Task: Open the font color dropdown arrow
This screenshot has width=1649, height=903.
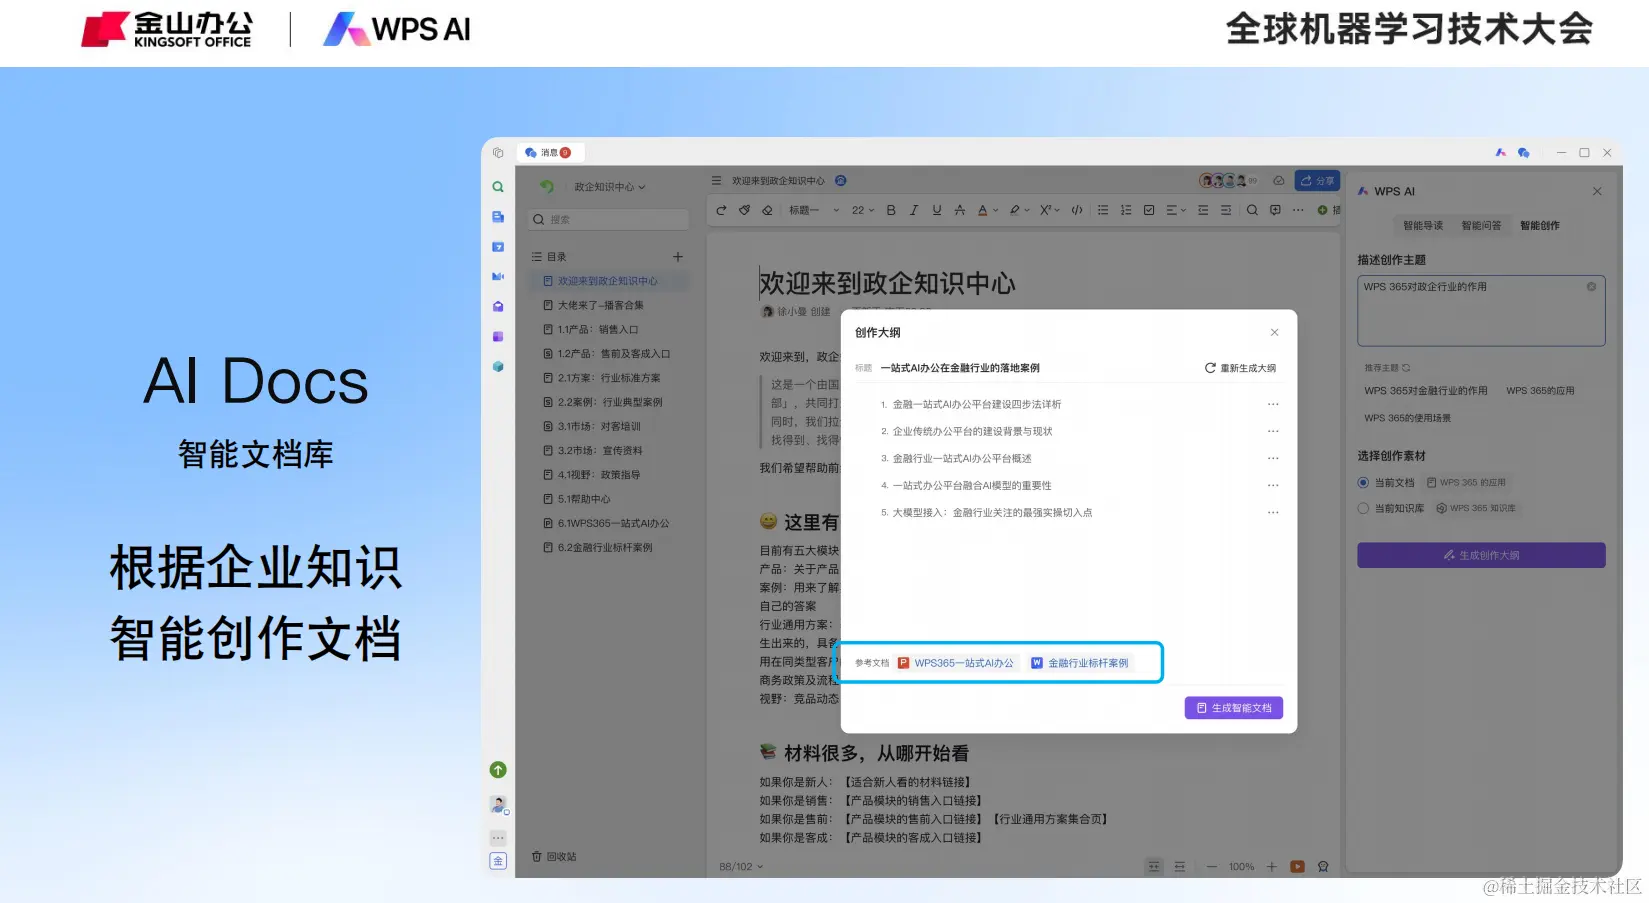Action: [995, 210]
